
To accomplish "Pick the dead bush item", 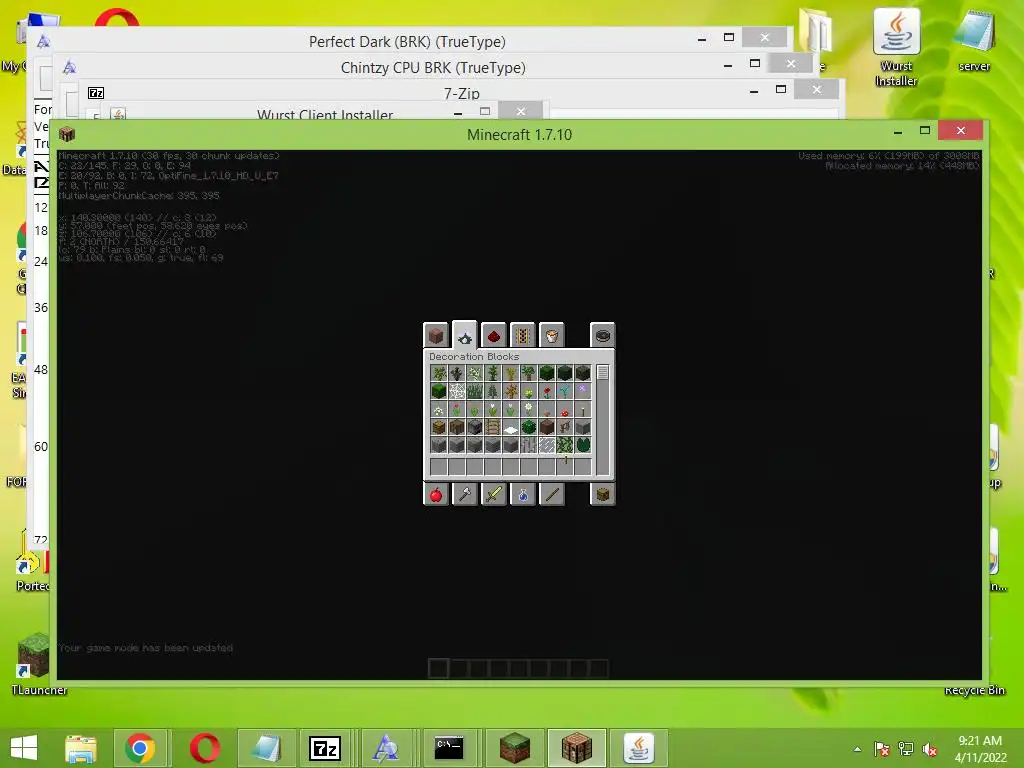I will click(511, 391).
